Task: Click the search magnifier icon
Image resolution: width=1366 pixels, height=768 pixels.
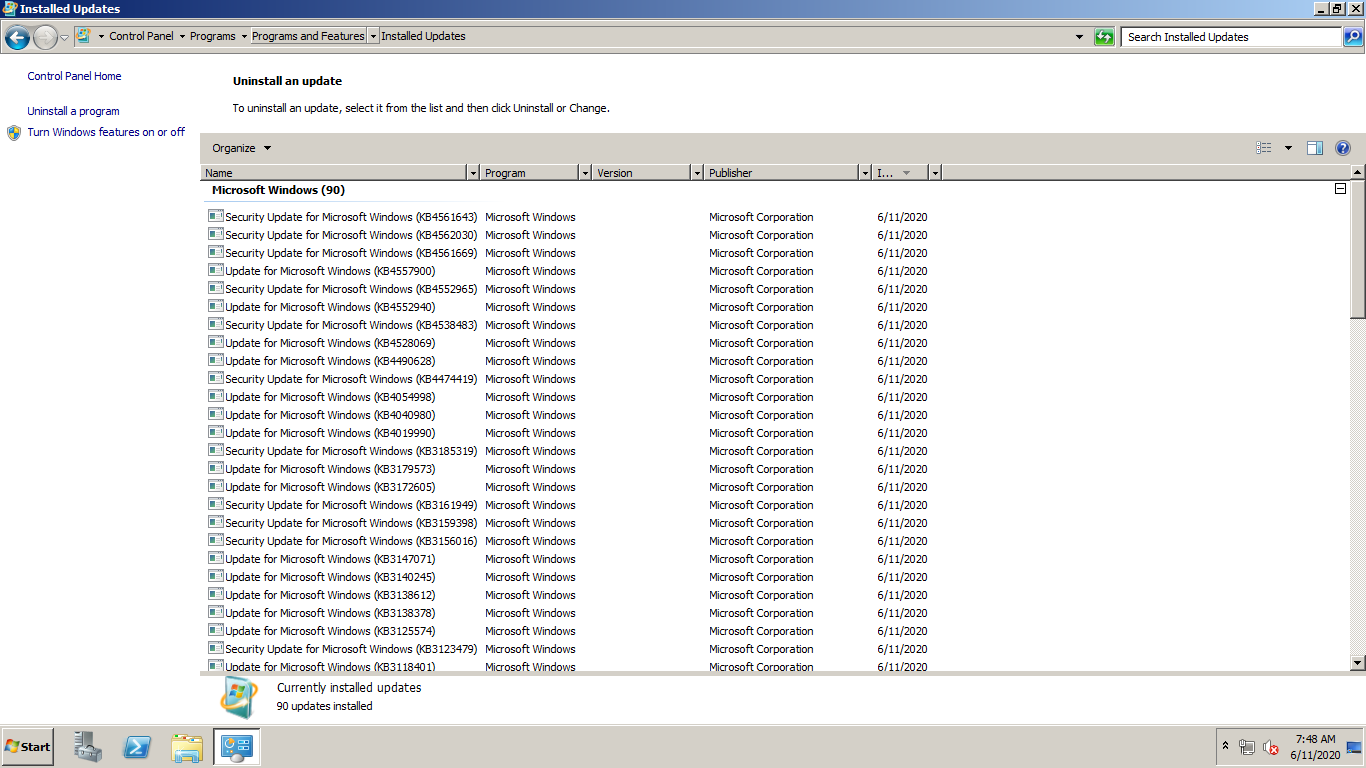Action: (x=1352, y=37)
